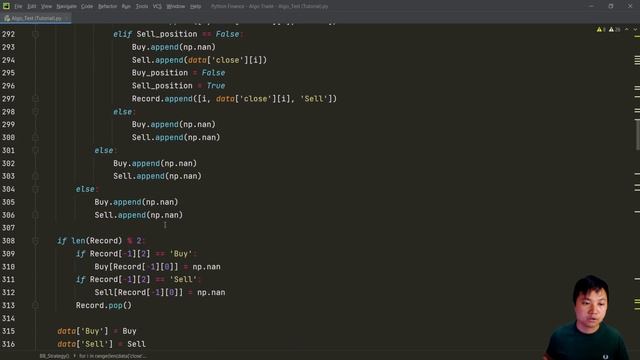Close the Algo_Test (Tutorial).py tab
The height and width of the screenshot is (360, 640).
[x=67, y=18]
